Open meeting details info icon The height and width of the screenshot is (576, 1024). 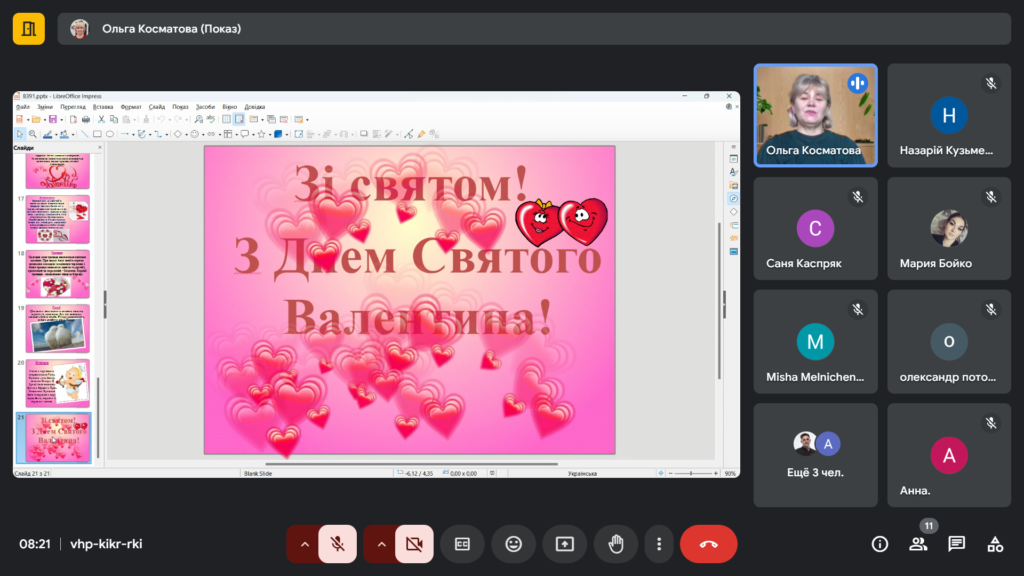(x=880, y=544)
